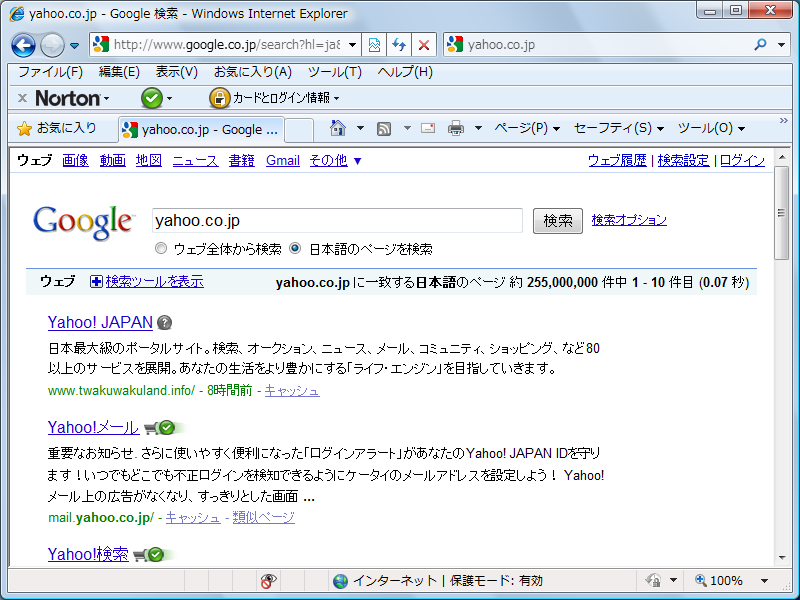
Task: Open the Gmail link
Action: coord(283,160)
